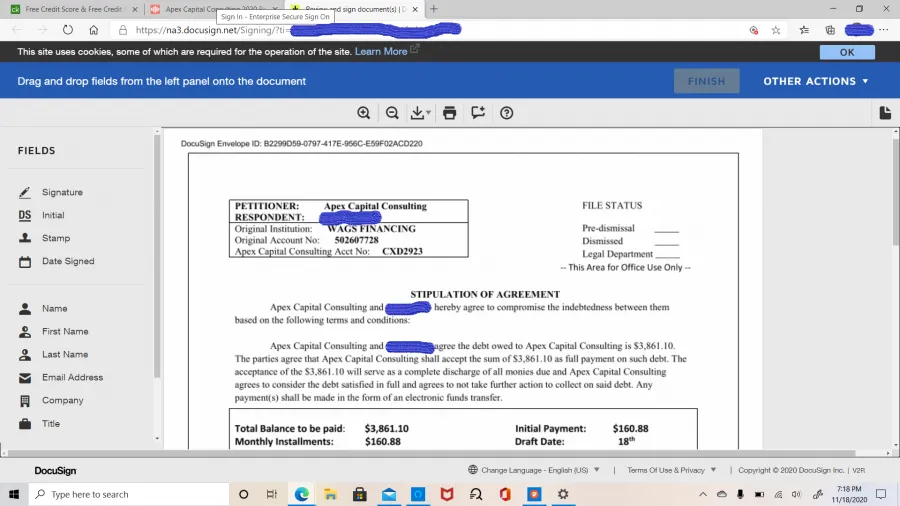
Task: Open the volume control in tray
Action: [x=796, y=494]
